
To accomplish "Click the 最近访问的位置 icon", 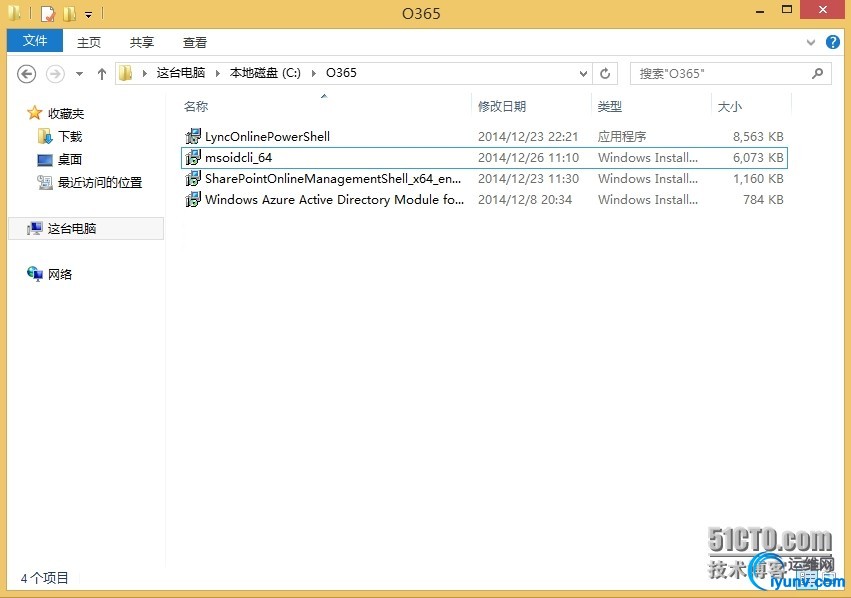I will coord(45,182).
